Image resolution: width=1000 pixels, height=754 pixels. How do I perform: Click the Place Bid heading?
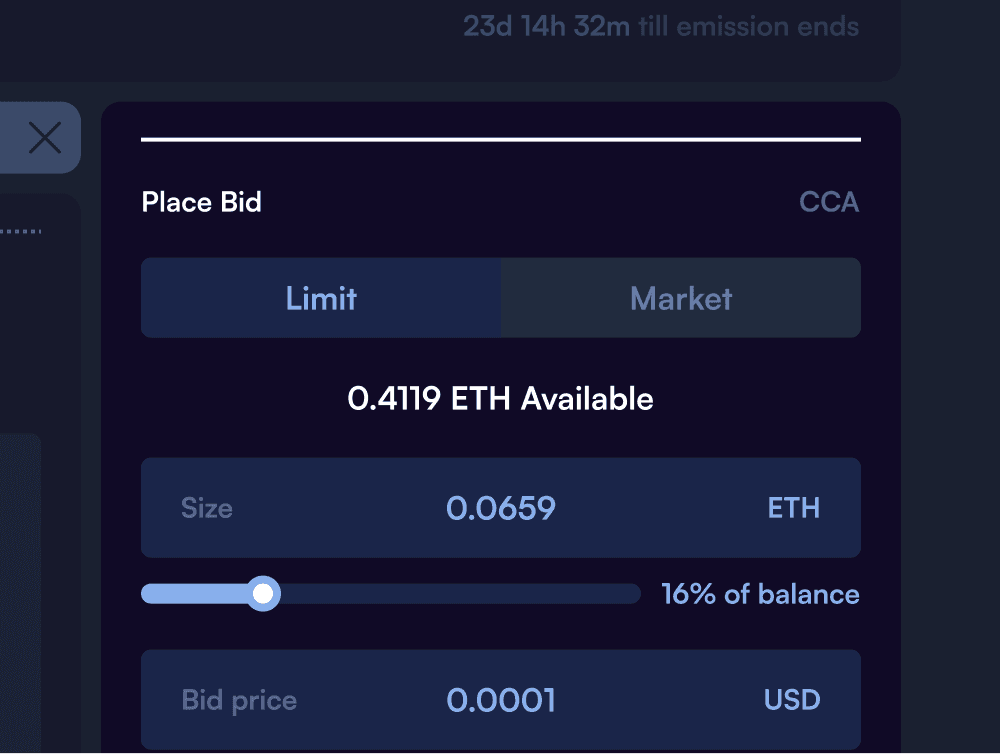tap(202, 202)
